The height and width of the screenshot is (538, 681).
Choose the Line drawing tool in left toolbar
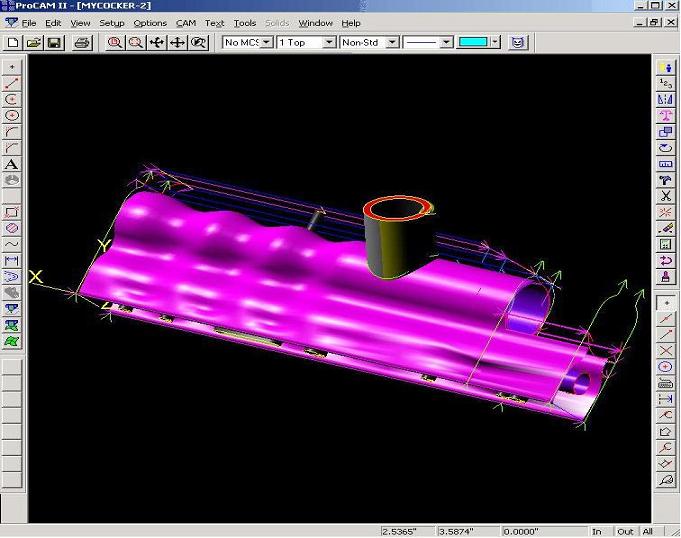tap(12, 83)
